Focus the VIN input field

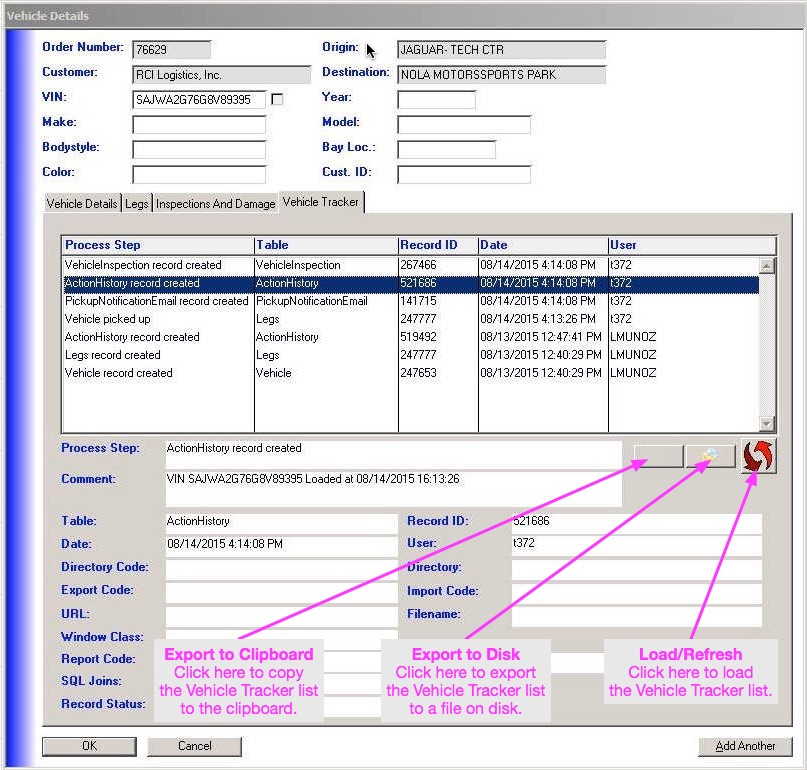[x=199, y=99]
